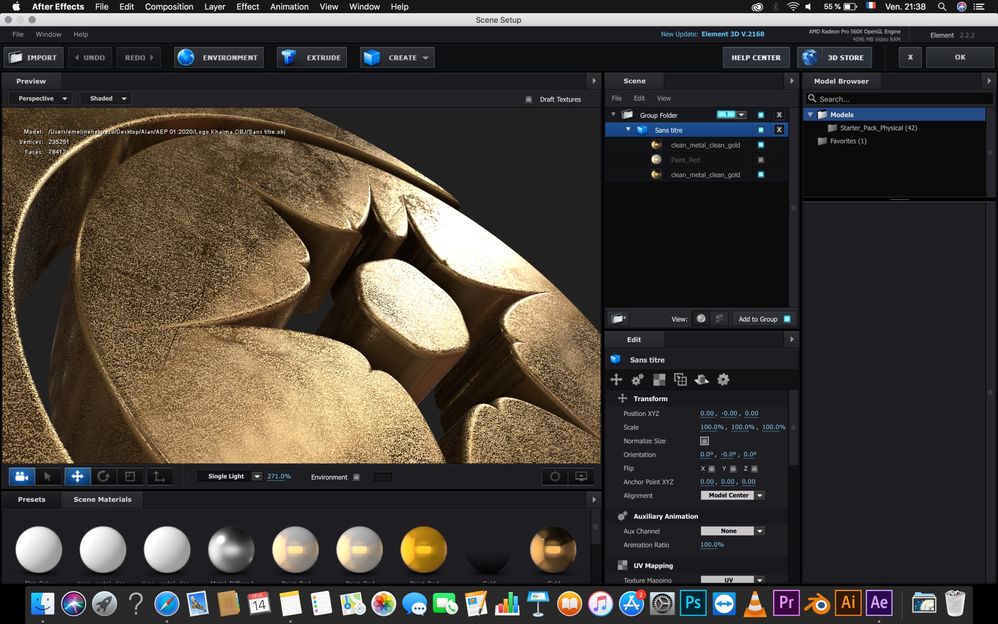
Task: Click the monitor icon at the preview's bottom right
Action: [581, 476]
